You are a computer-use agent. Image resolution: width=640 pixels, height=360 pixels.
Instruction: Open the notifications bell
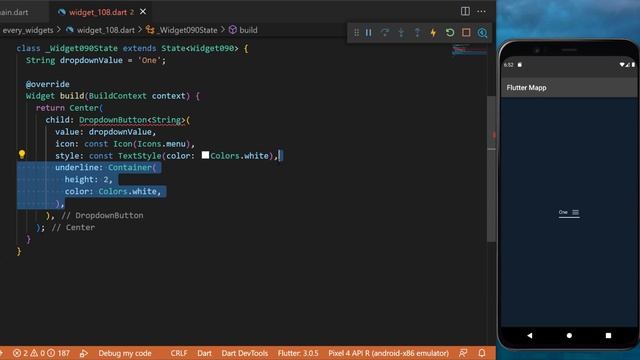pyautogui.click(x=482, y=353)
